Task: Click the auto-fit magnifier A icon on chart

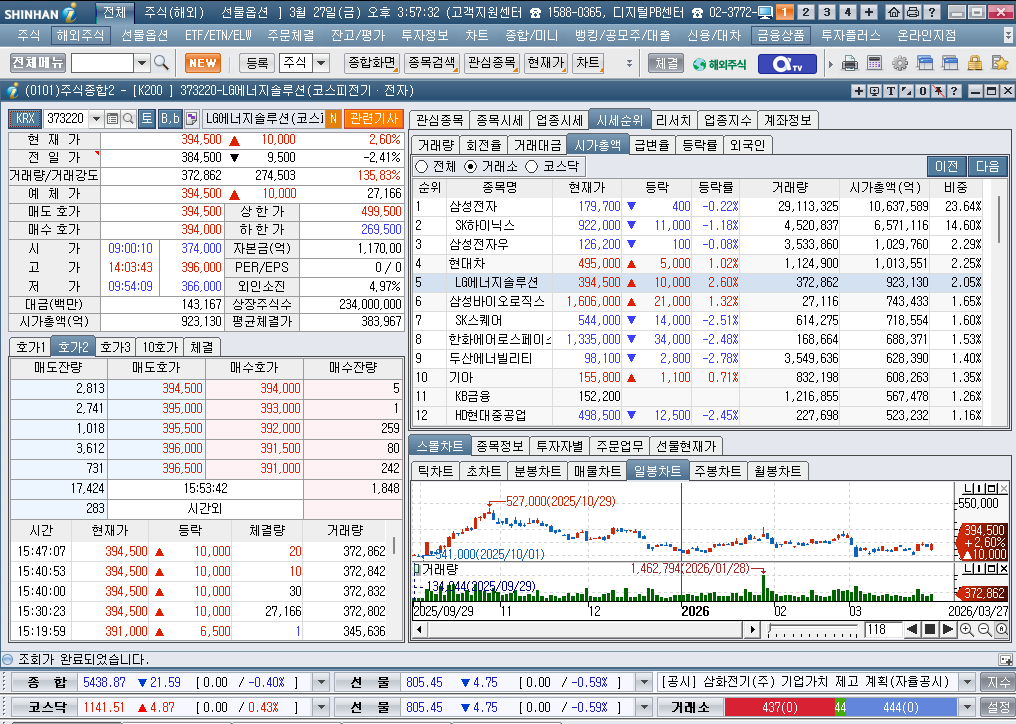Action: tap(1001, 629)
